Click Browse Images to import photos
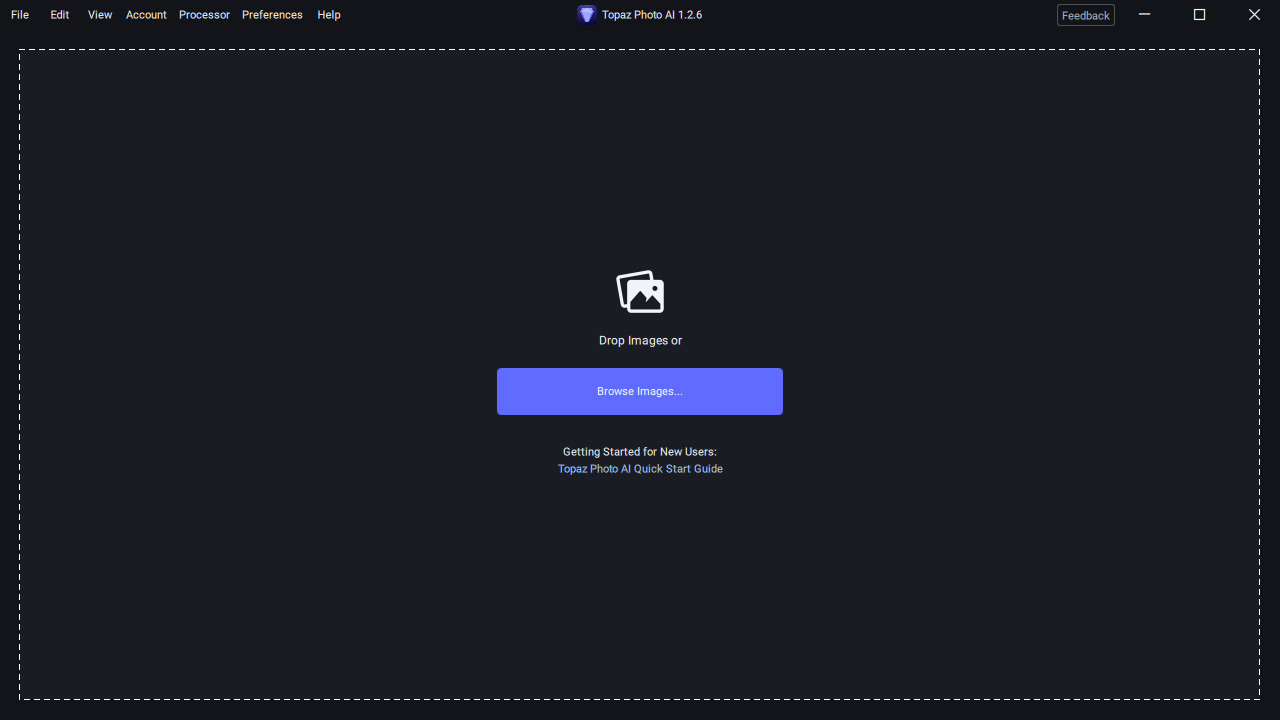The width and height of the screenshot is (1280, 720). 640,391
